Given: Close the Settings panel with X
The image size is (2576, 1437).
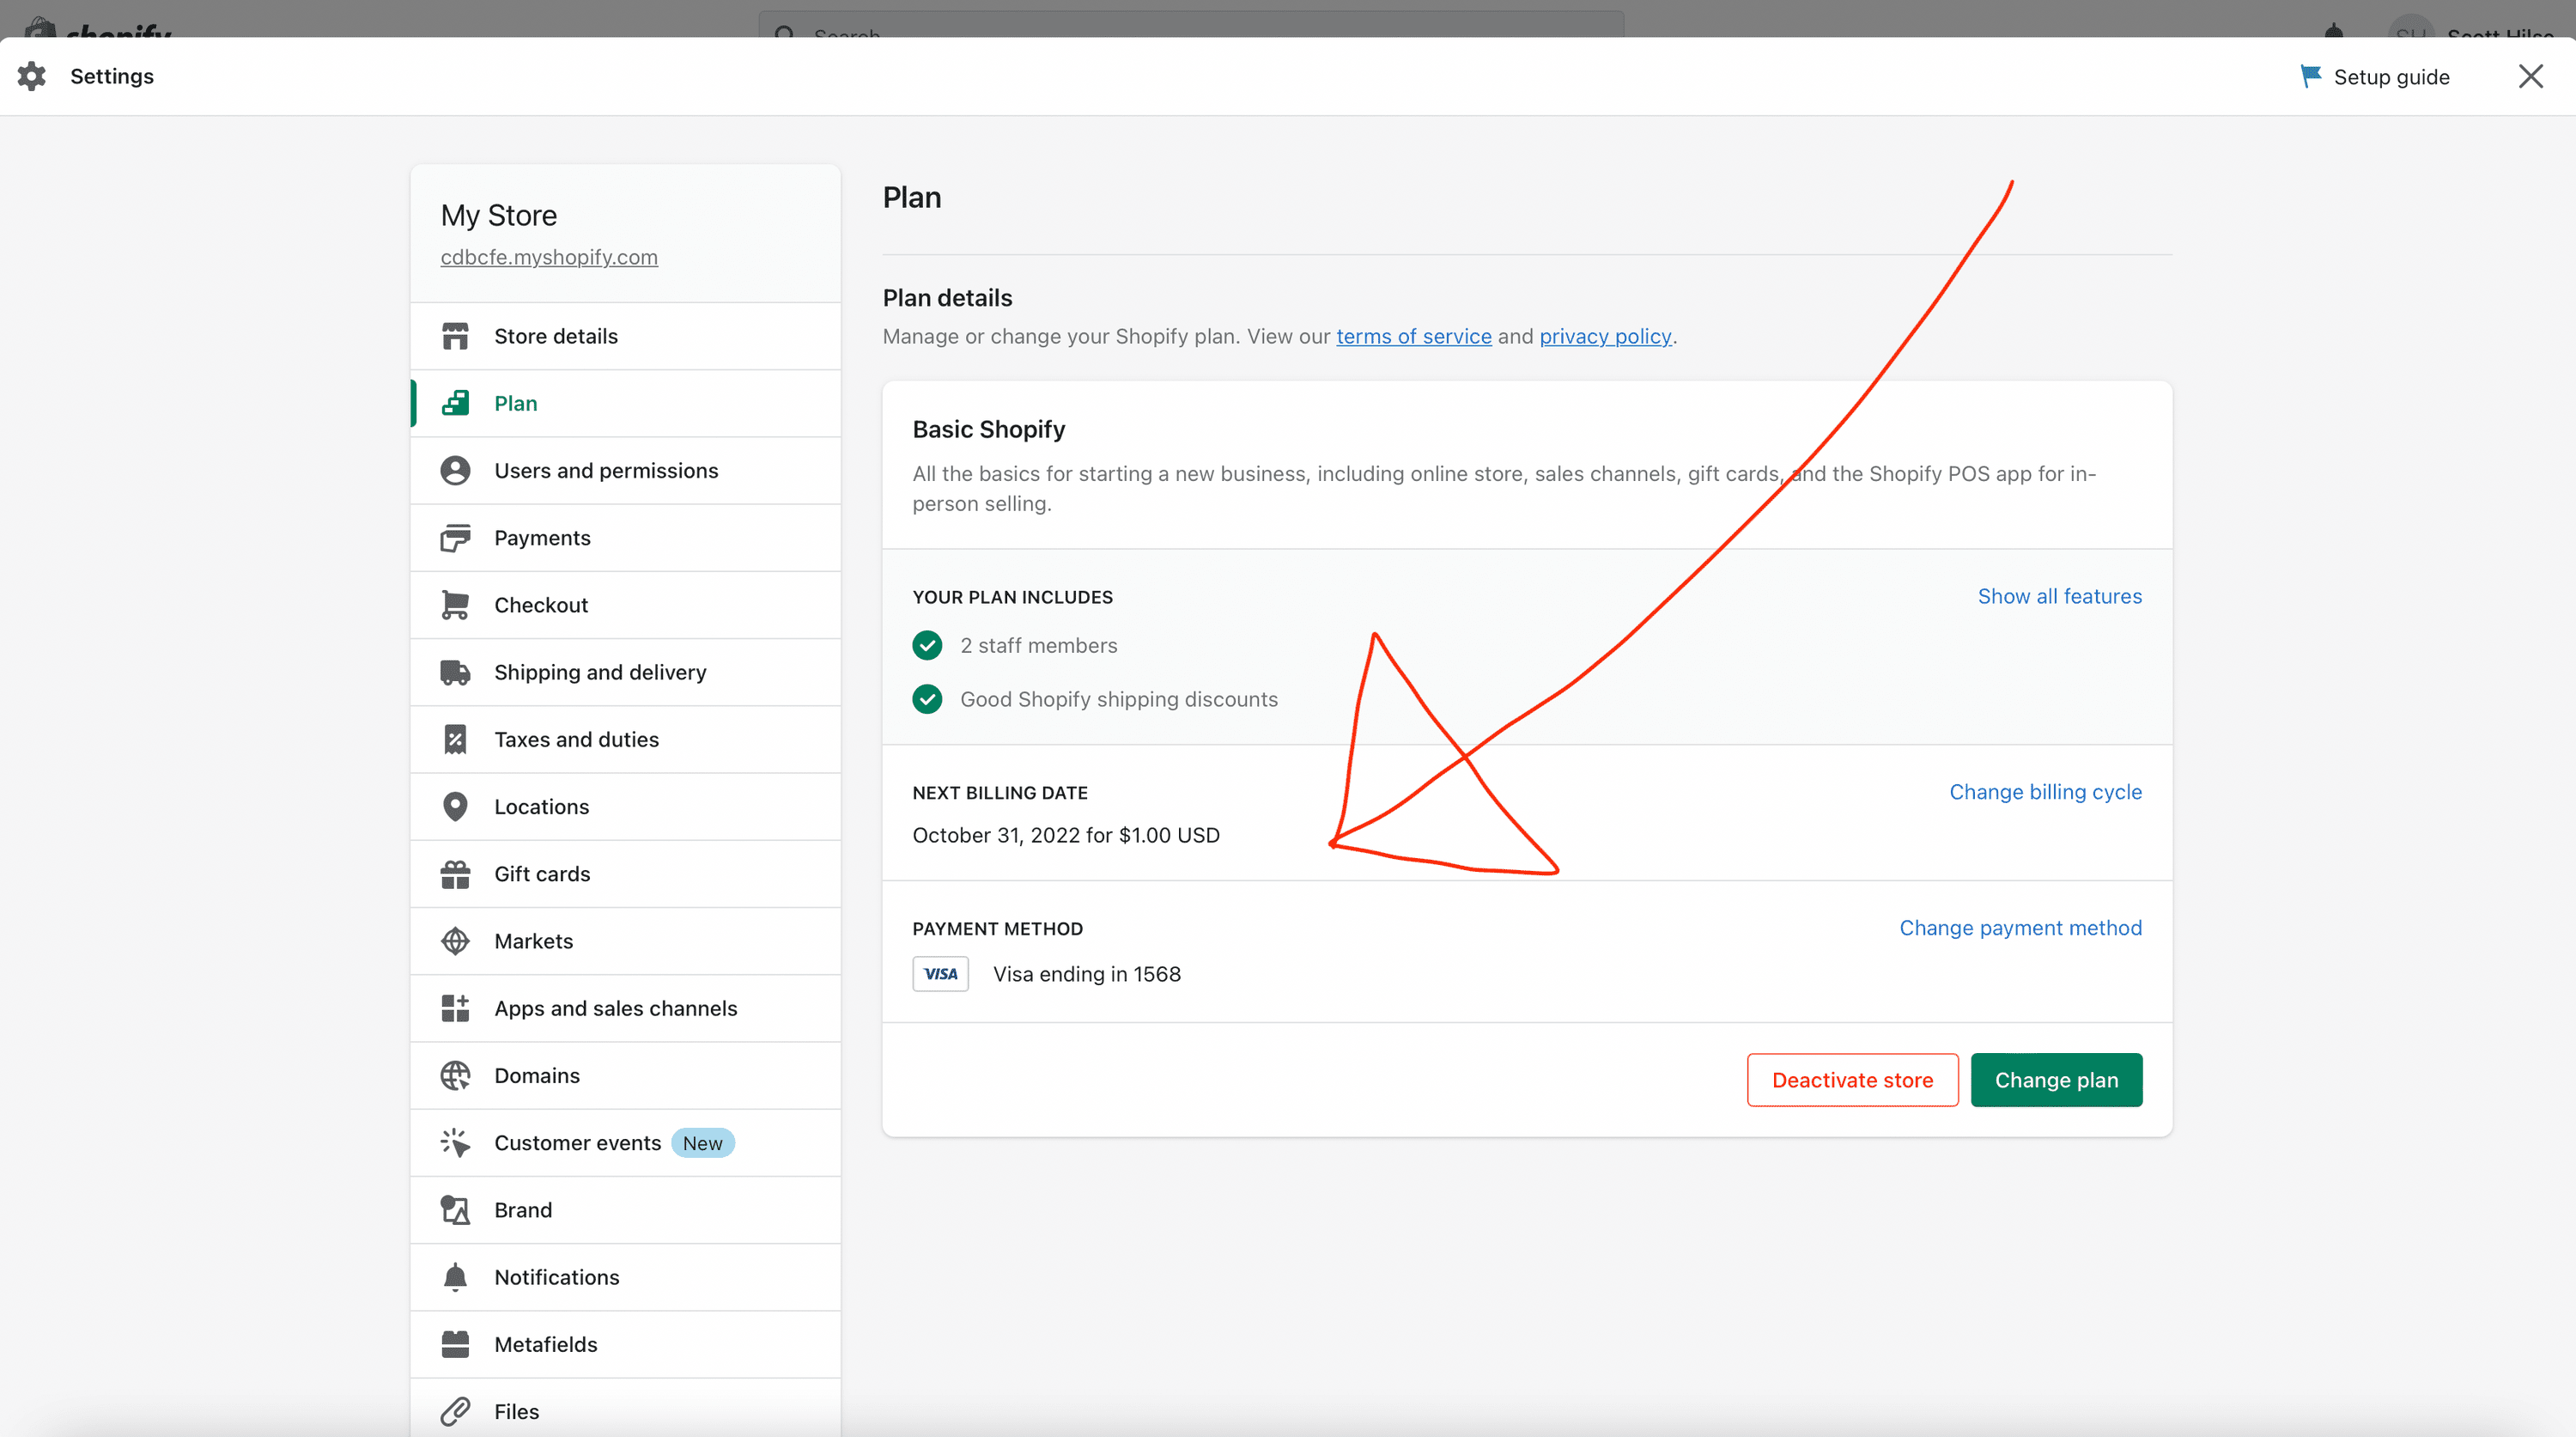Looking at the screenshot, I should point(2530,76).
